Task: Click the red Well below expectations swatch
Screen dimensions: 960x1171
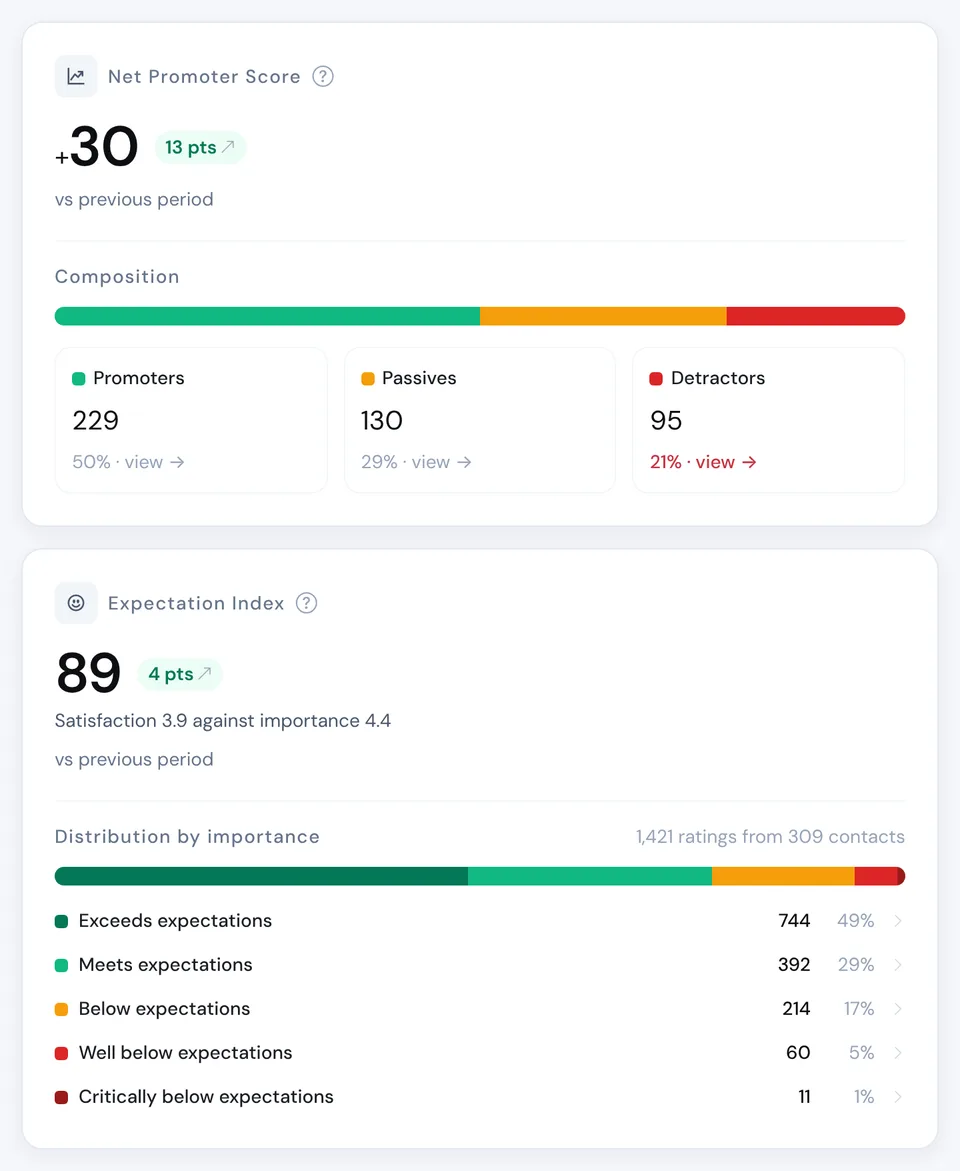Action: click(x=61, y=1054)
